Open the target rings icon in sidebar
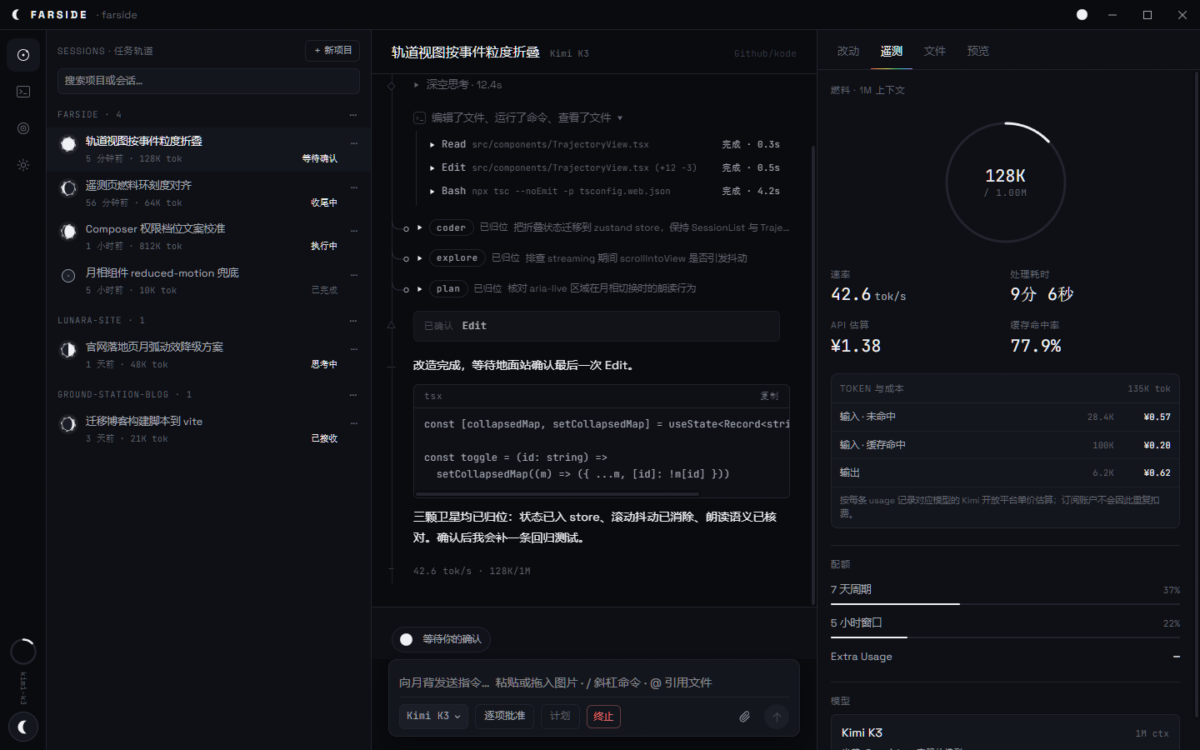Image resolution: width=1200 pixels, height=750 pixels. point(23,128)
